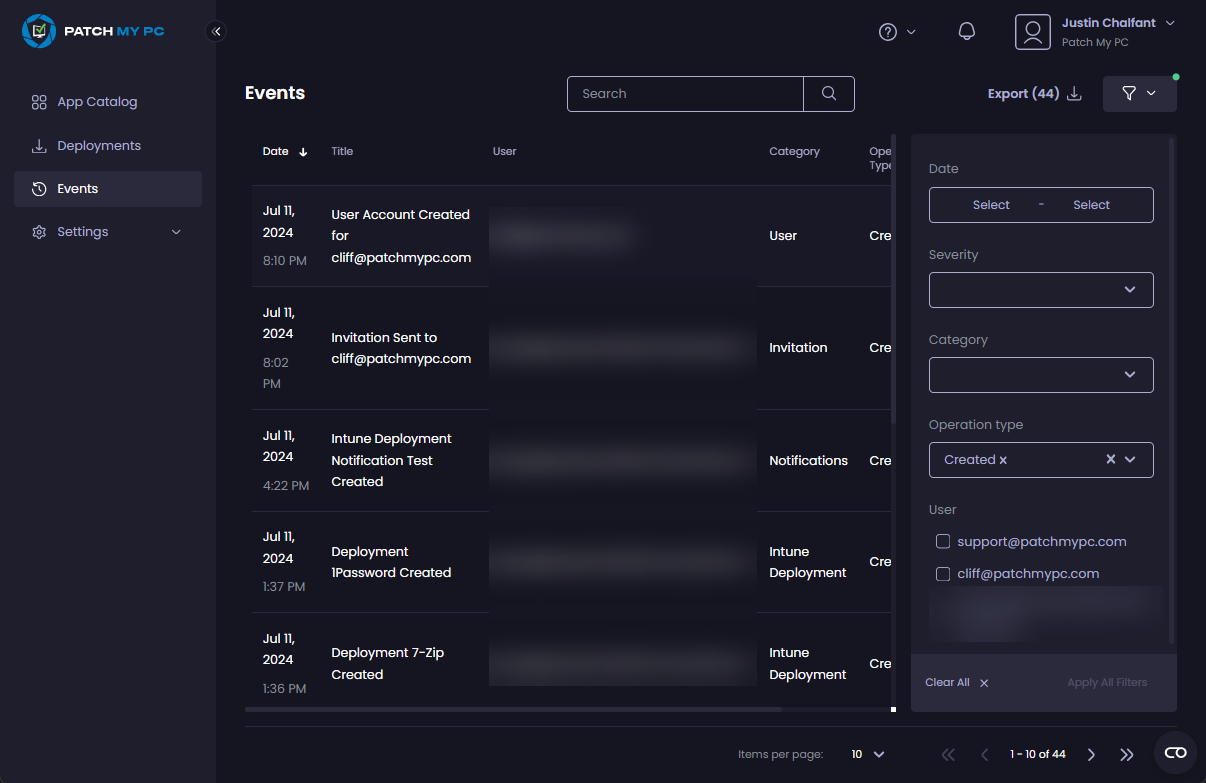Click the help question mark icon

(x=887, y=31)
